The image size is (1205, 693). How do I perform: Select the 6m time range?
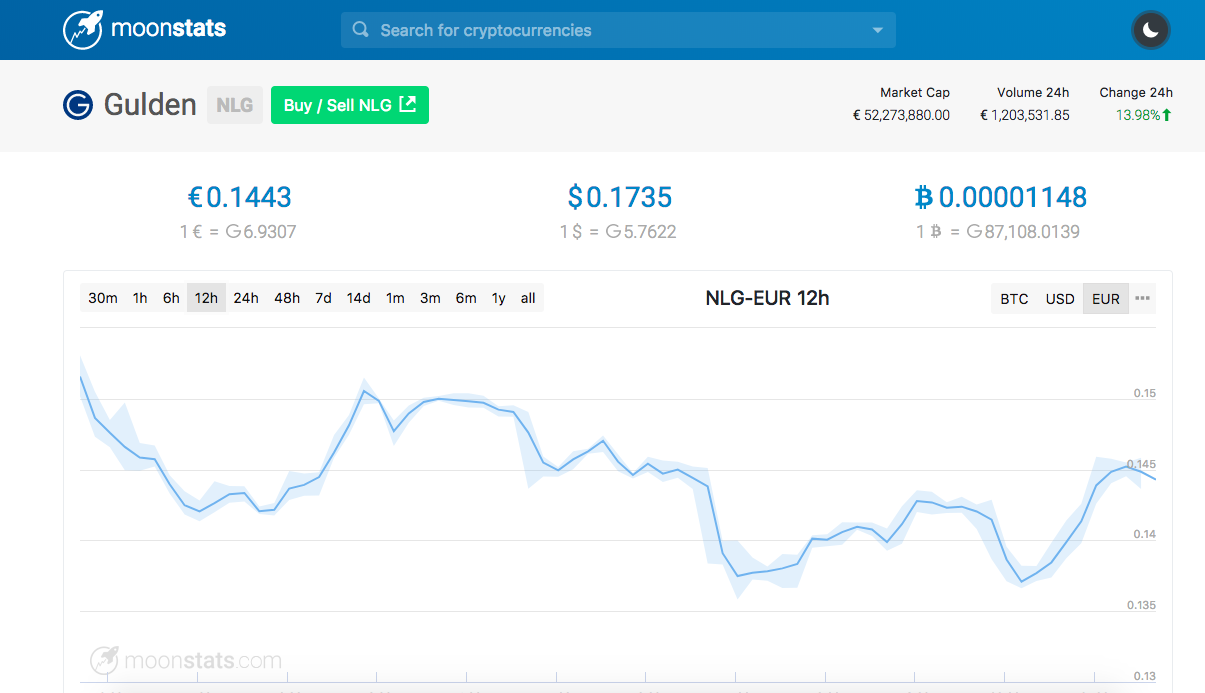[x=466, y=298]
